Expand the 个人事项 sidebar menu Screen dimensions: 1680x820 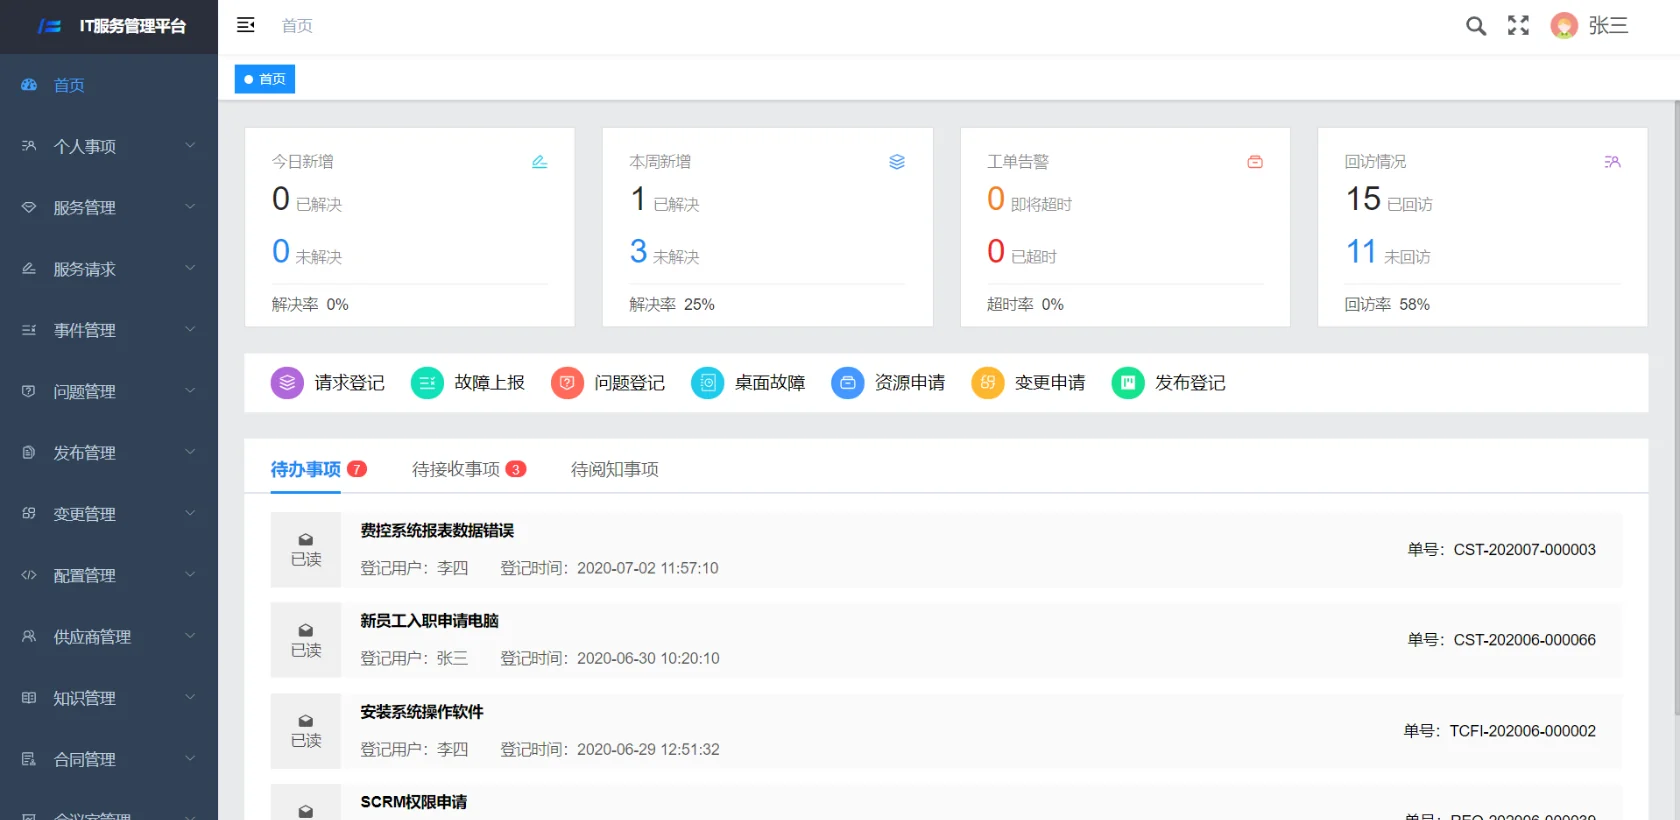109,146
